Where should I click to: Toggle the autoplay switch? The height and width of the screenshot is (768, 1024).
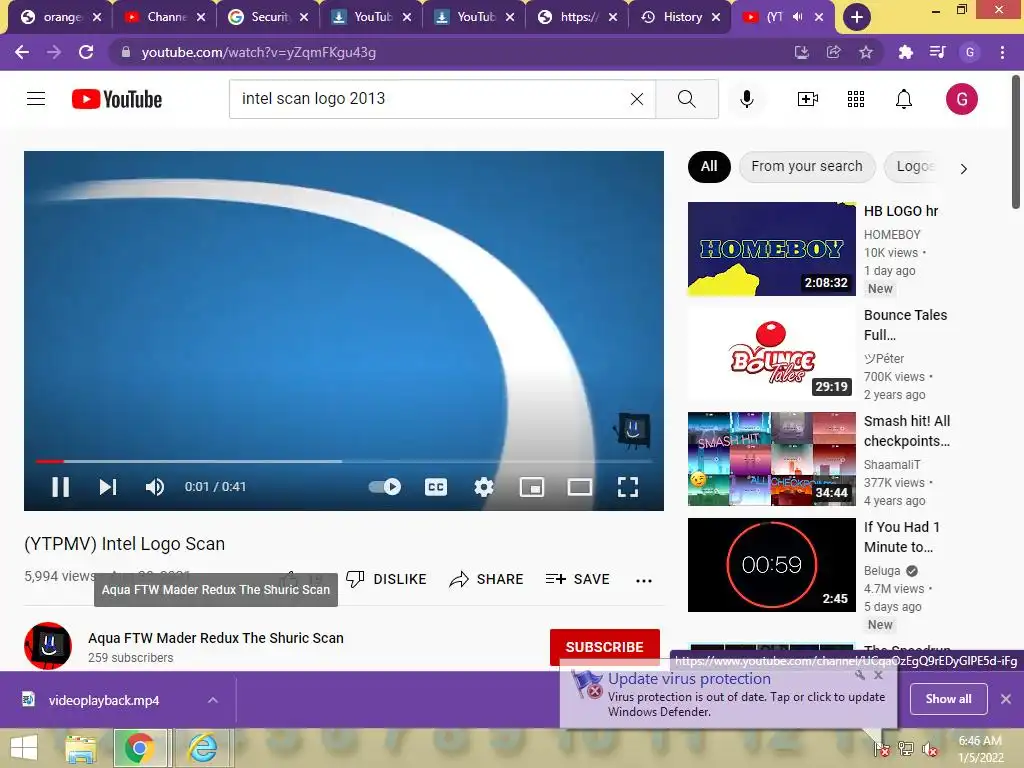tap(385, 487)
